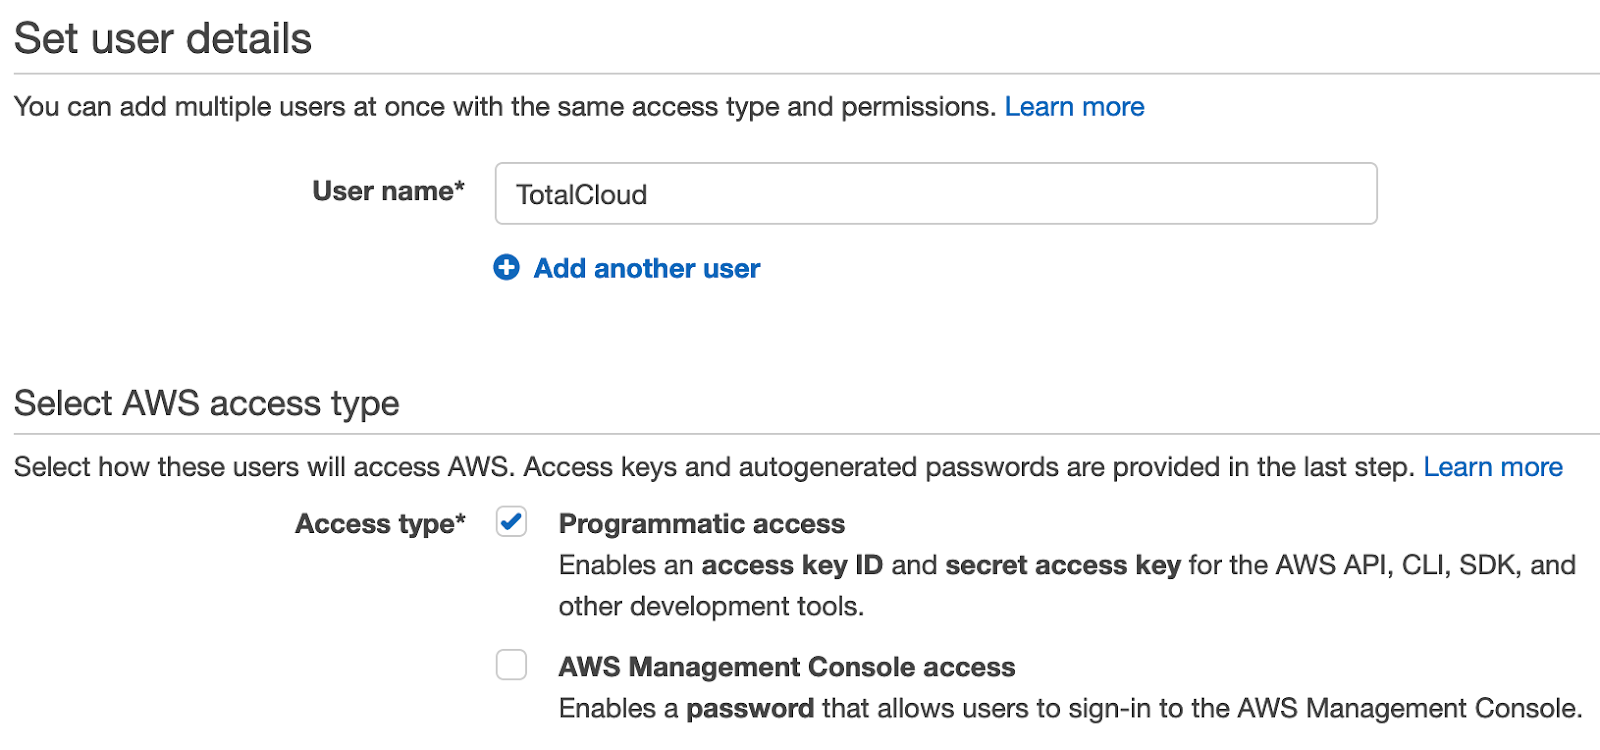Click the Programmatic access bold label

(701, 524)
